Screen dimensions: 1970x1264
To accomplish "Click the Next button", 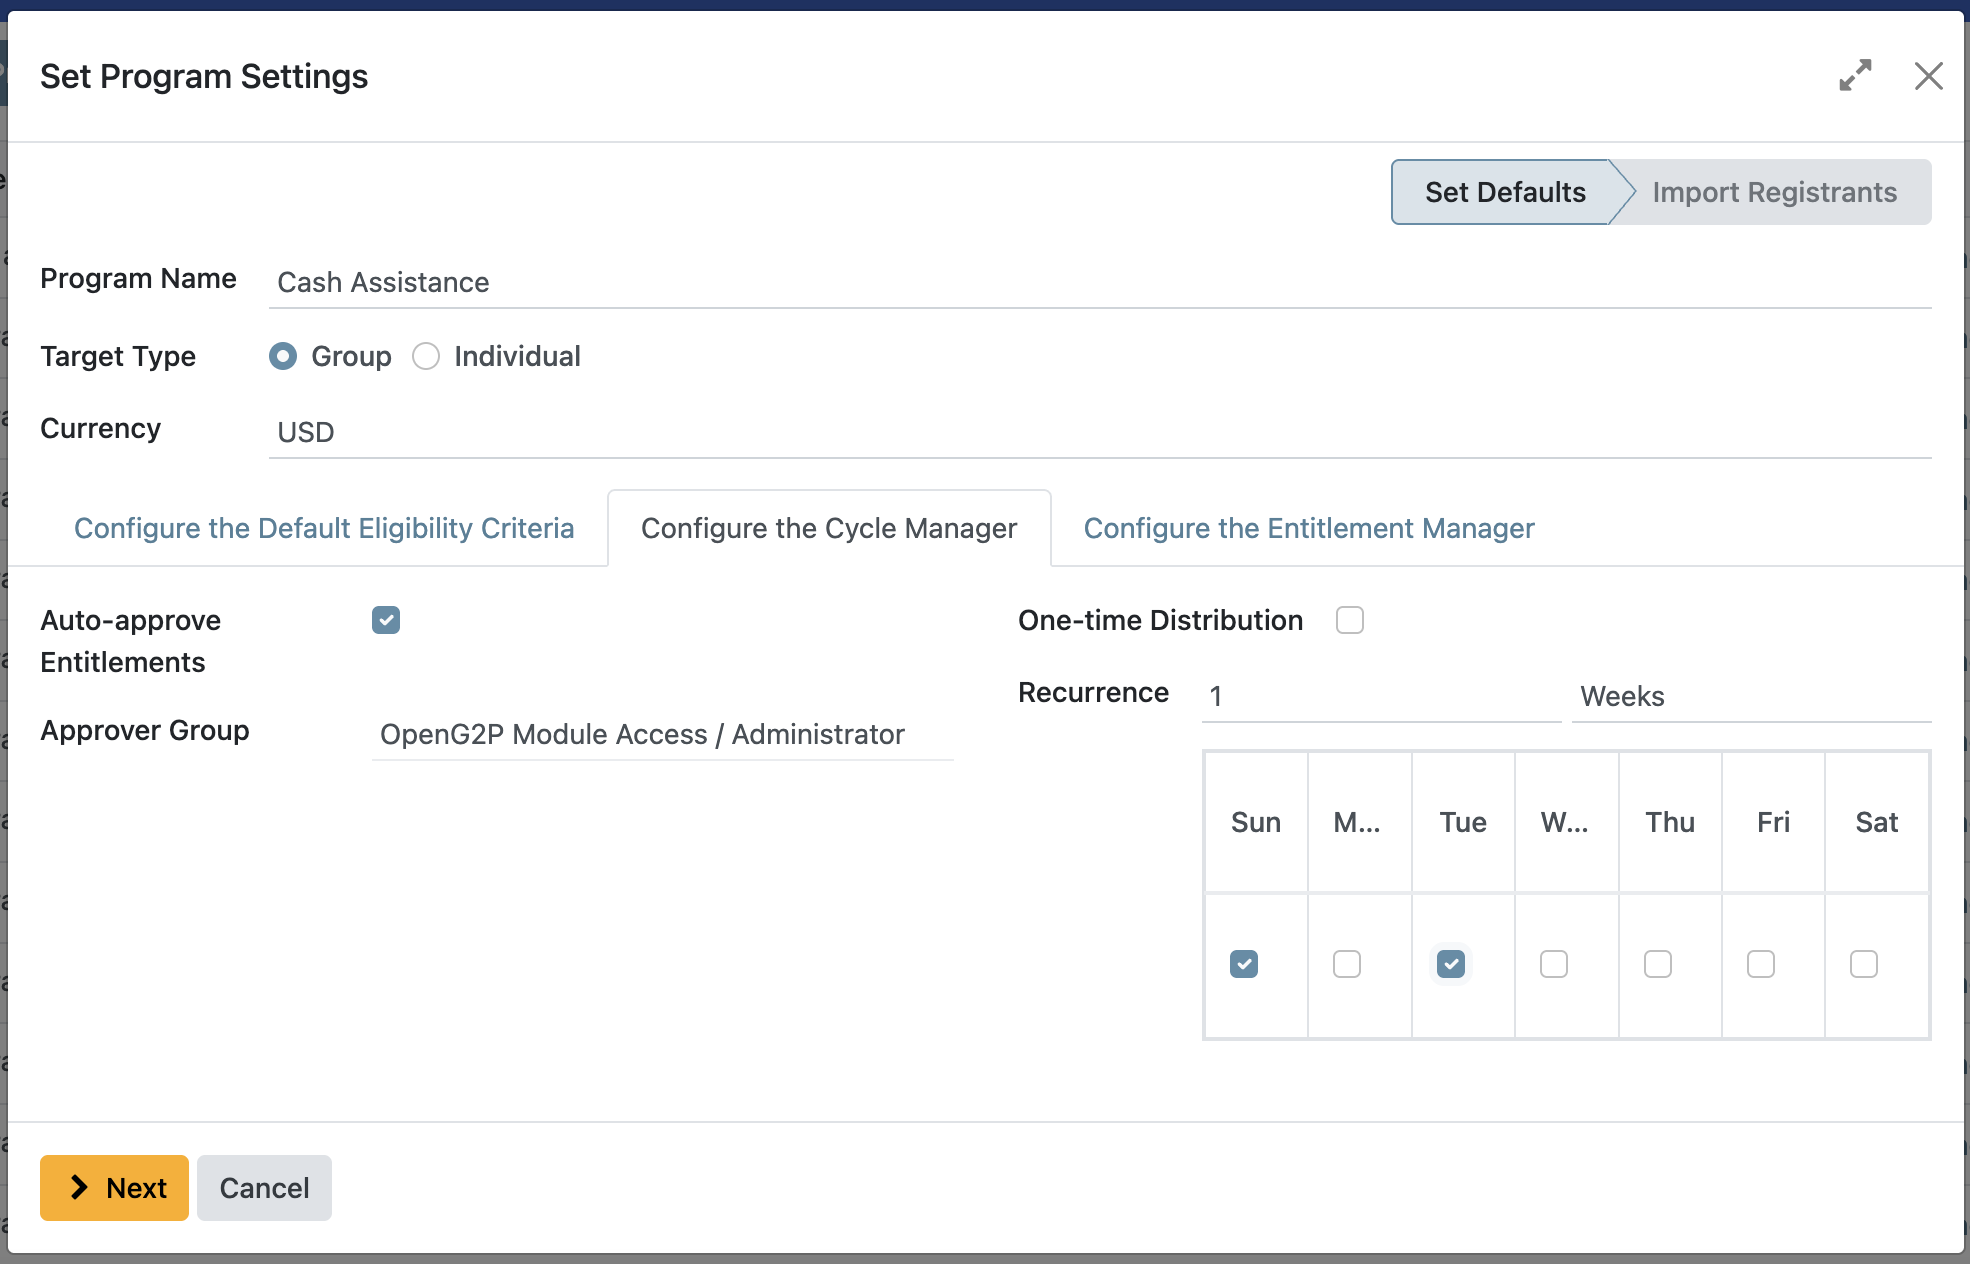I will tap(114, 1188).
